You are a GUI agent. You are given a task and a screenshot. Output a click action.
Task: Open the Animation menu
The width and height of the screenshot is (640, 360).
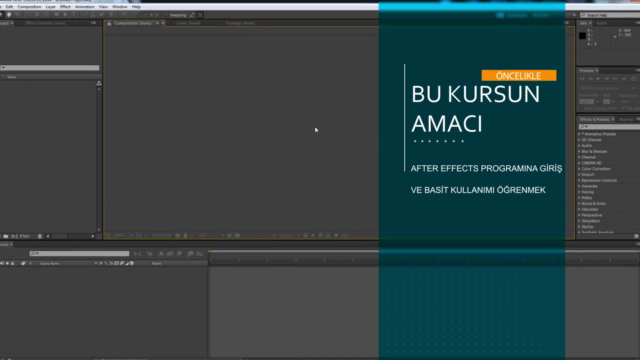pyautogui.click(x=85, y=7)
